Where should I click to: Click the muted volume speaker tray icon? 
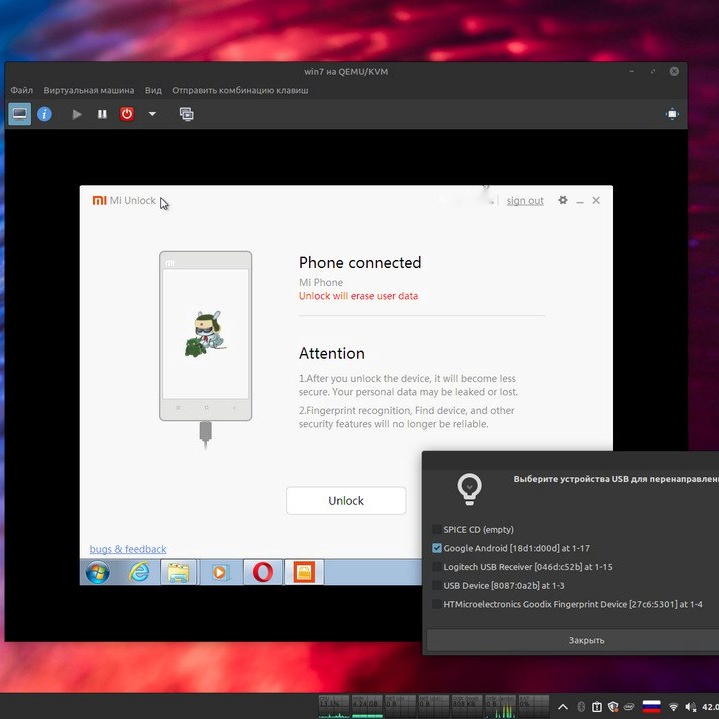tap(690, 707)
